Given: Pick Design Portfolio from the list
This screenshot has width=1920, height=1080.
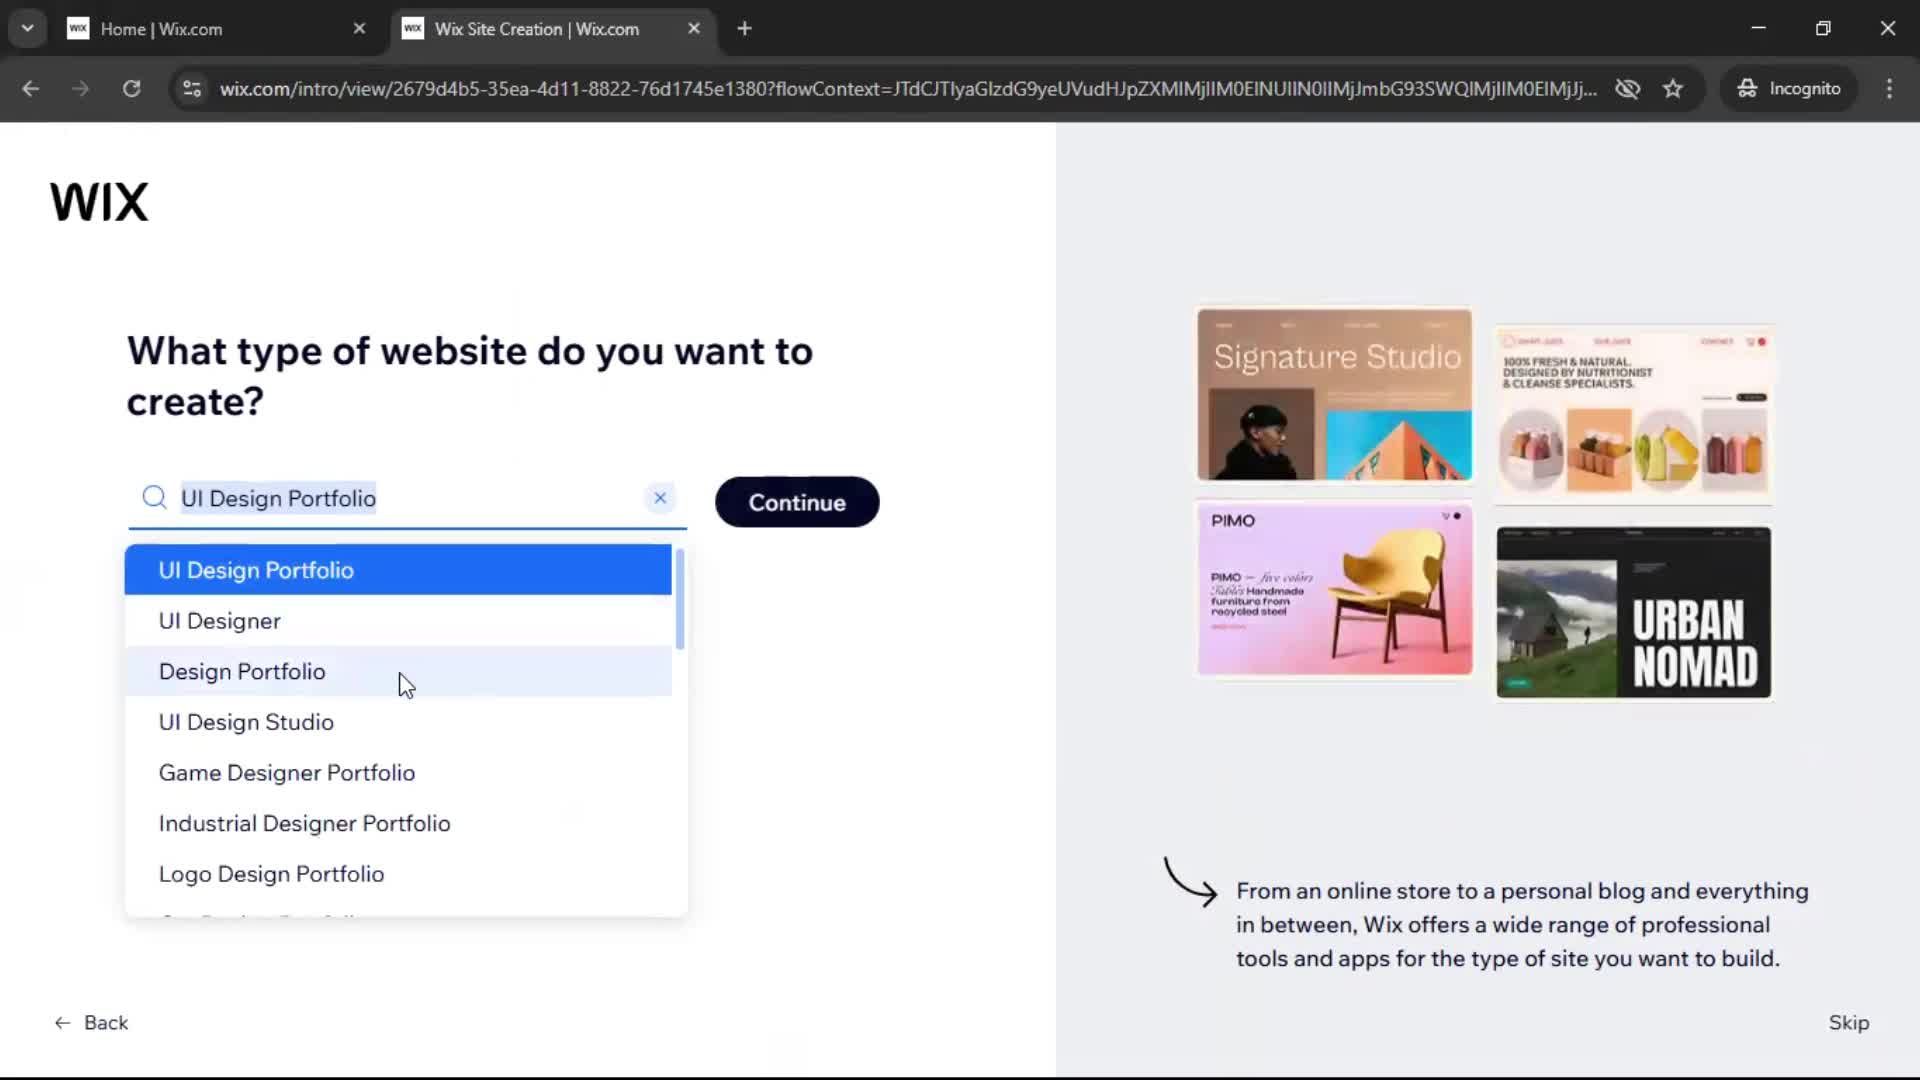Looking at the screenshot, I should tap(398, 672).
